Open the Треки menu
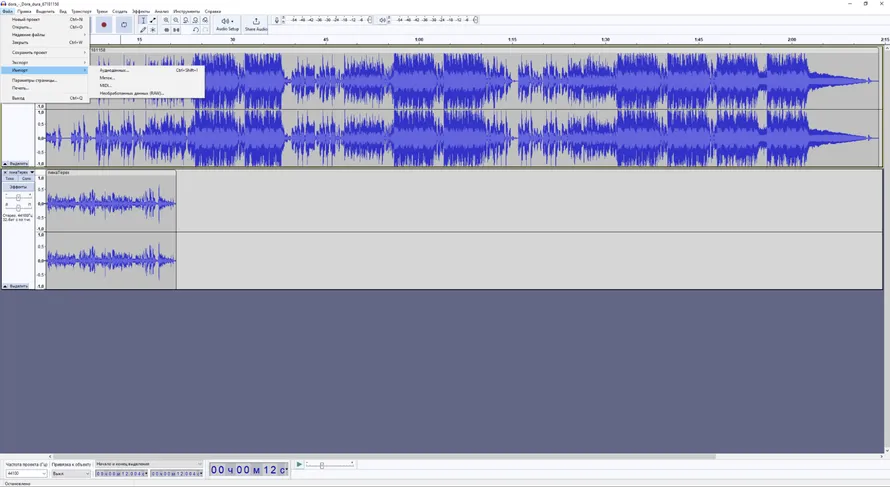This screenshot has height=487, width=890. click(102, 11)
